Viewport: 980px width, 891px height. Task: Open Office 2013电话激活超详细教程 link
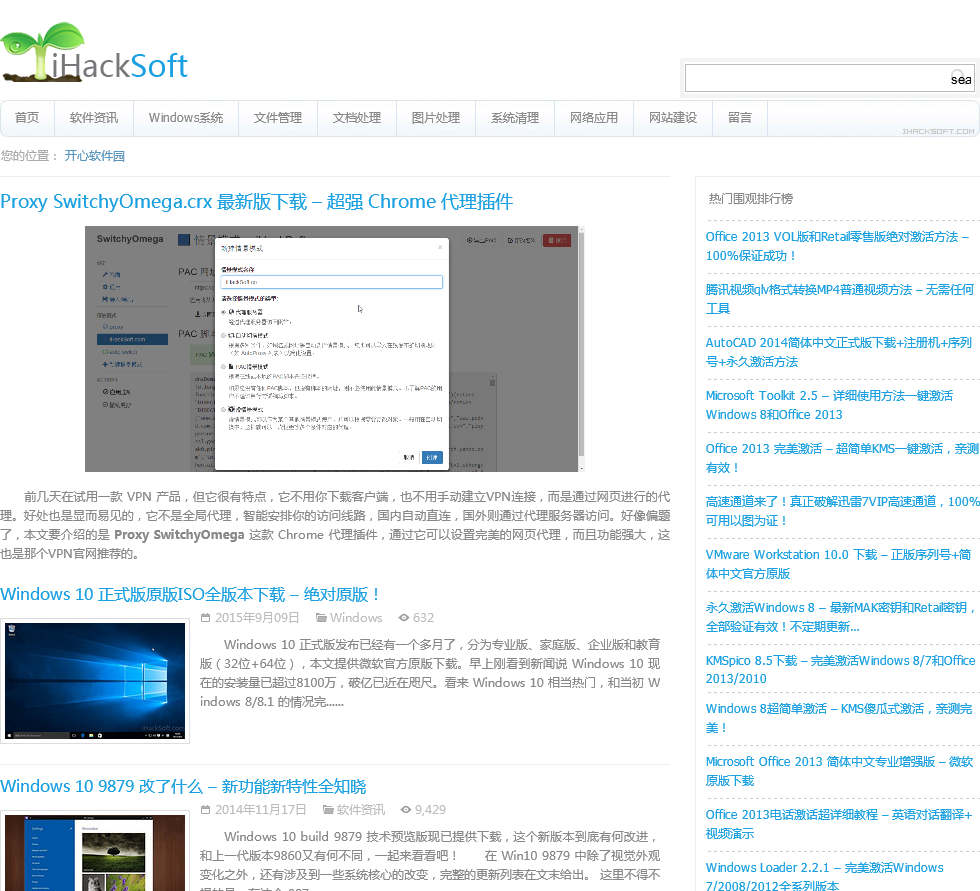(x=839, y=824)
